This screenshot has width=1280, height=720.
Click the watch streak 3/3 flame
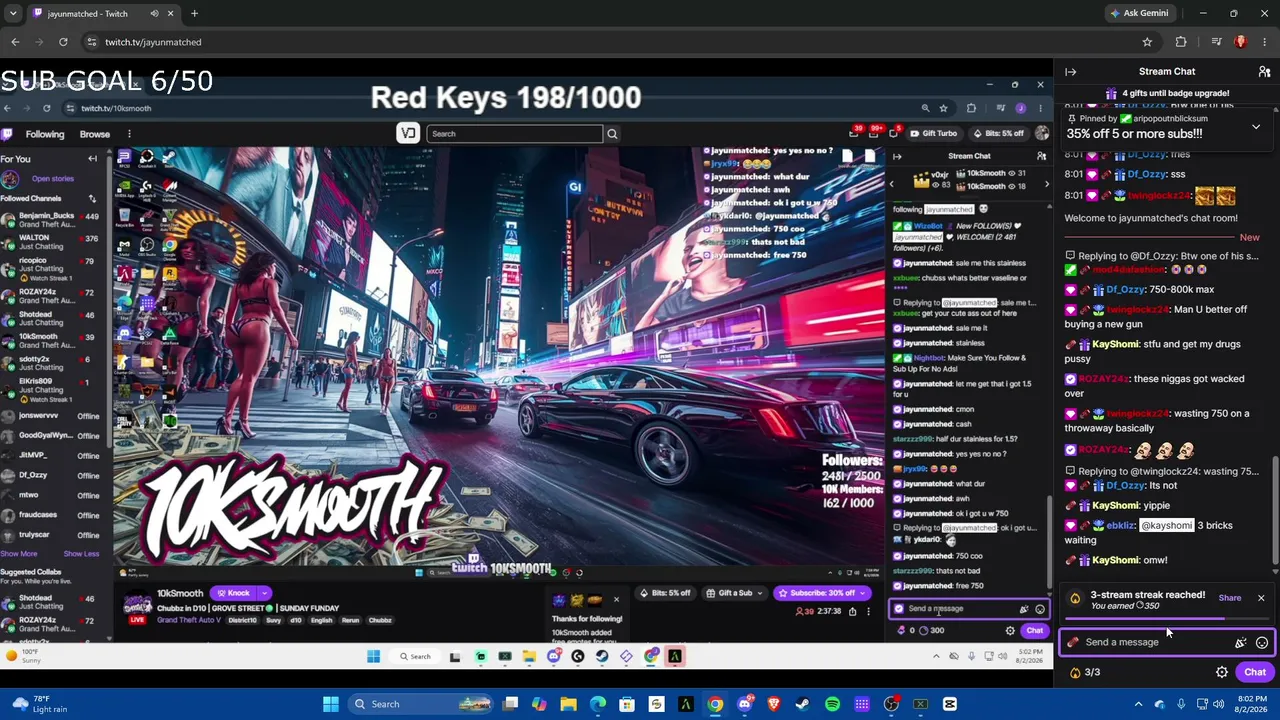[x=1085, y=672]
